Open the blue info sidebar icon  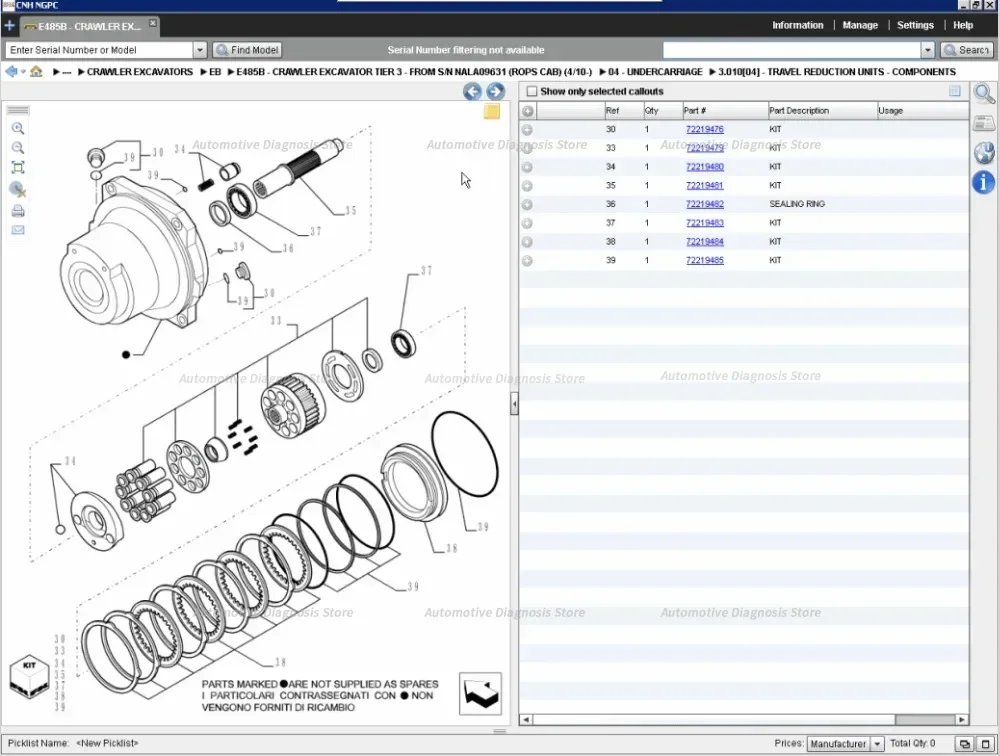[983, 182]
